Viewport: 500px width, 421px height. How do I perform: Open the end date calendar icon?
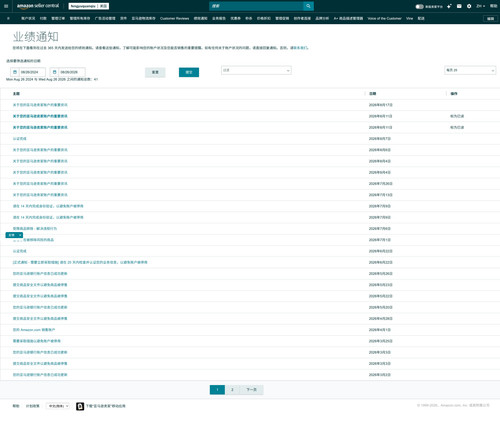pos(54,72)
